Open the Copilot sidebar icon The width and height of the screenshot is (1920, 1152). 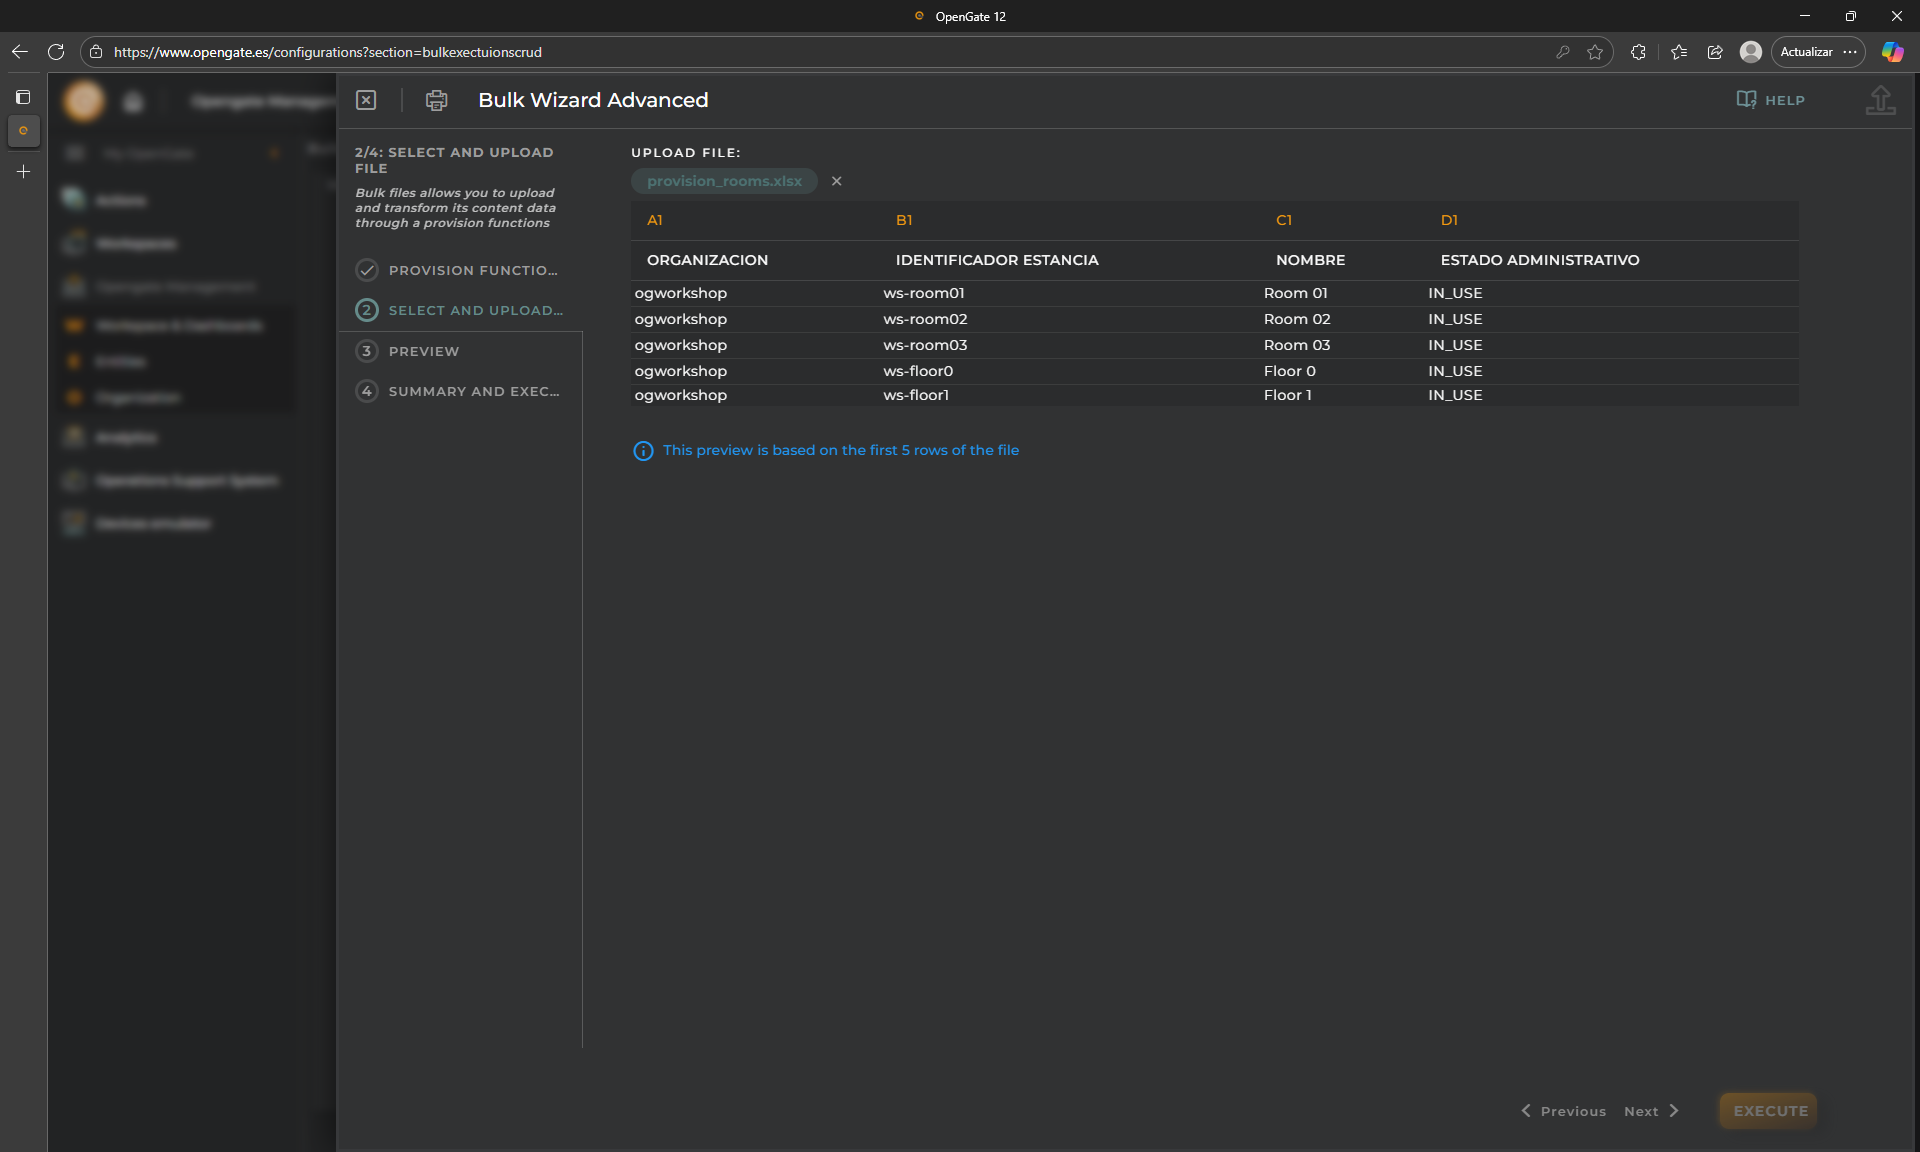point(1892,52)
